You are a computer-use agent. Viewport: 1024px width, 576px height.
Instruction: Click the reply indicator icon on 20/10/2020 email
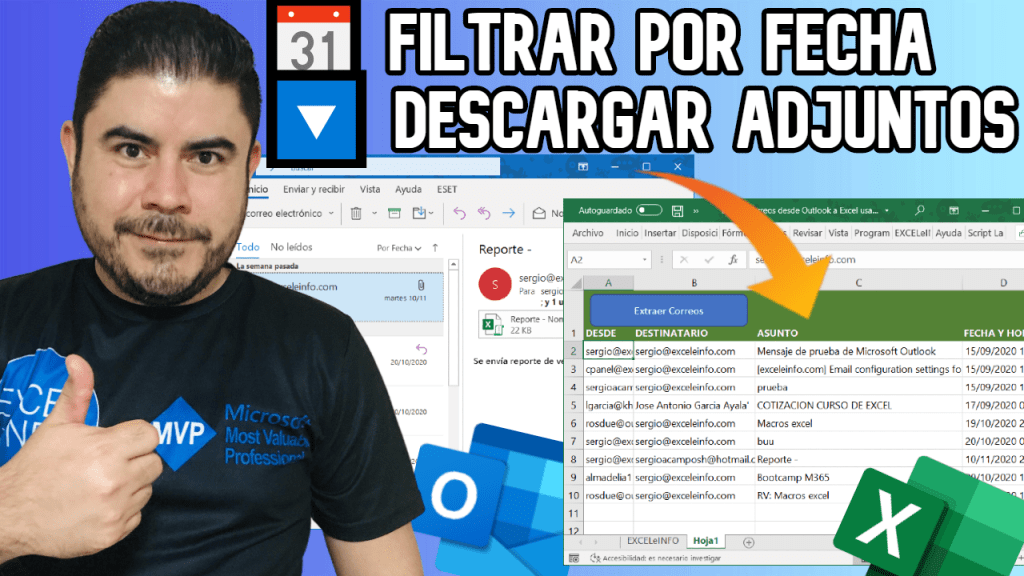pos(421,349)
